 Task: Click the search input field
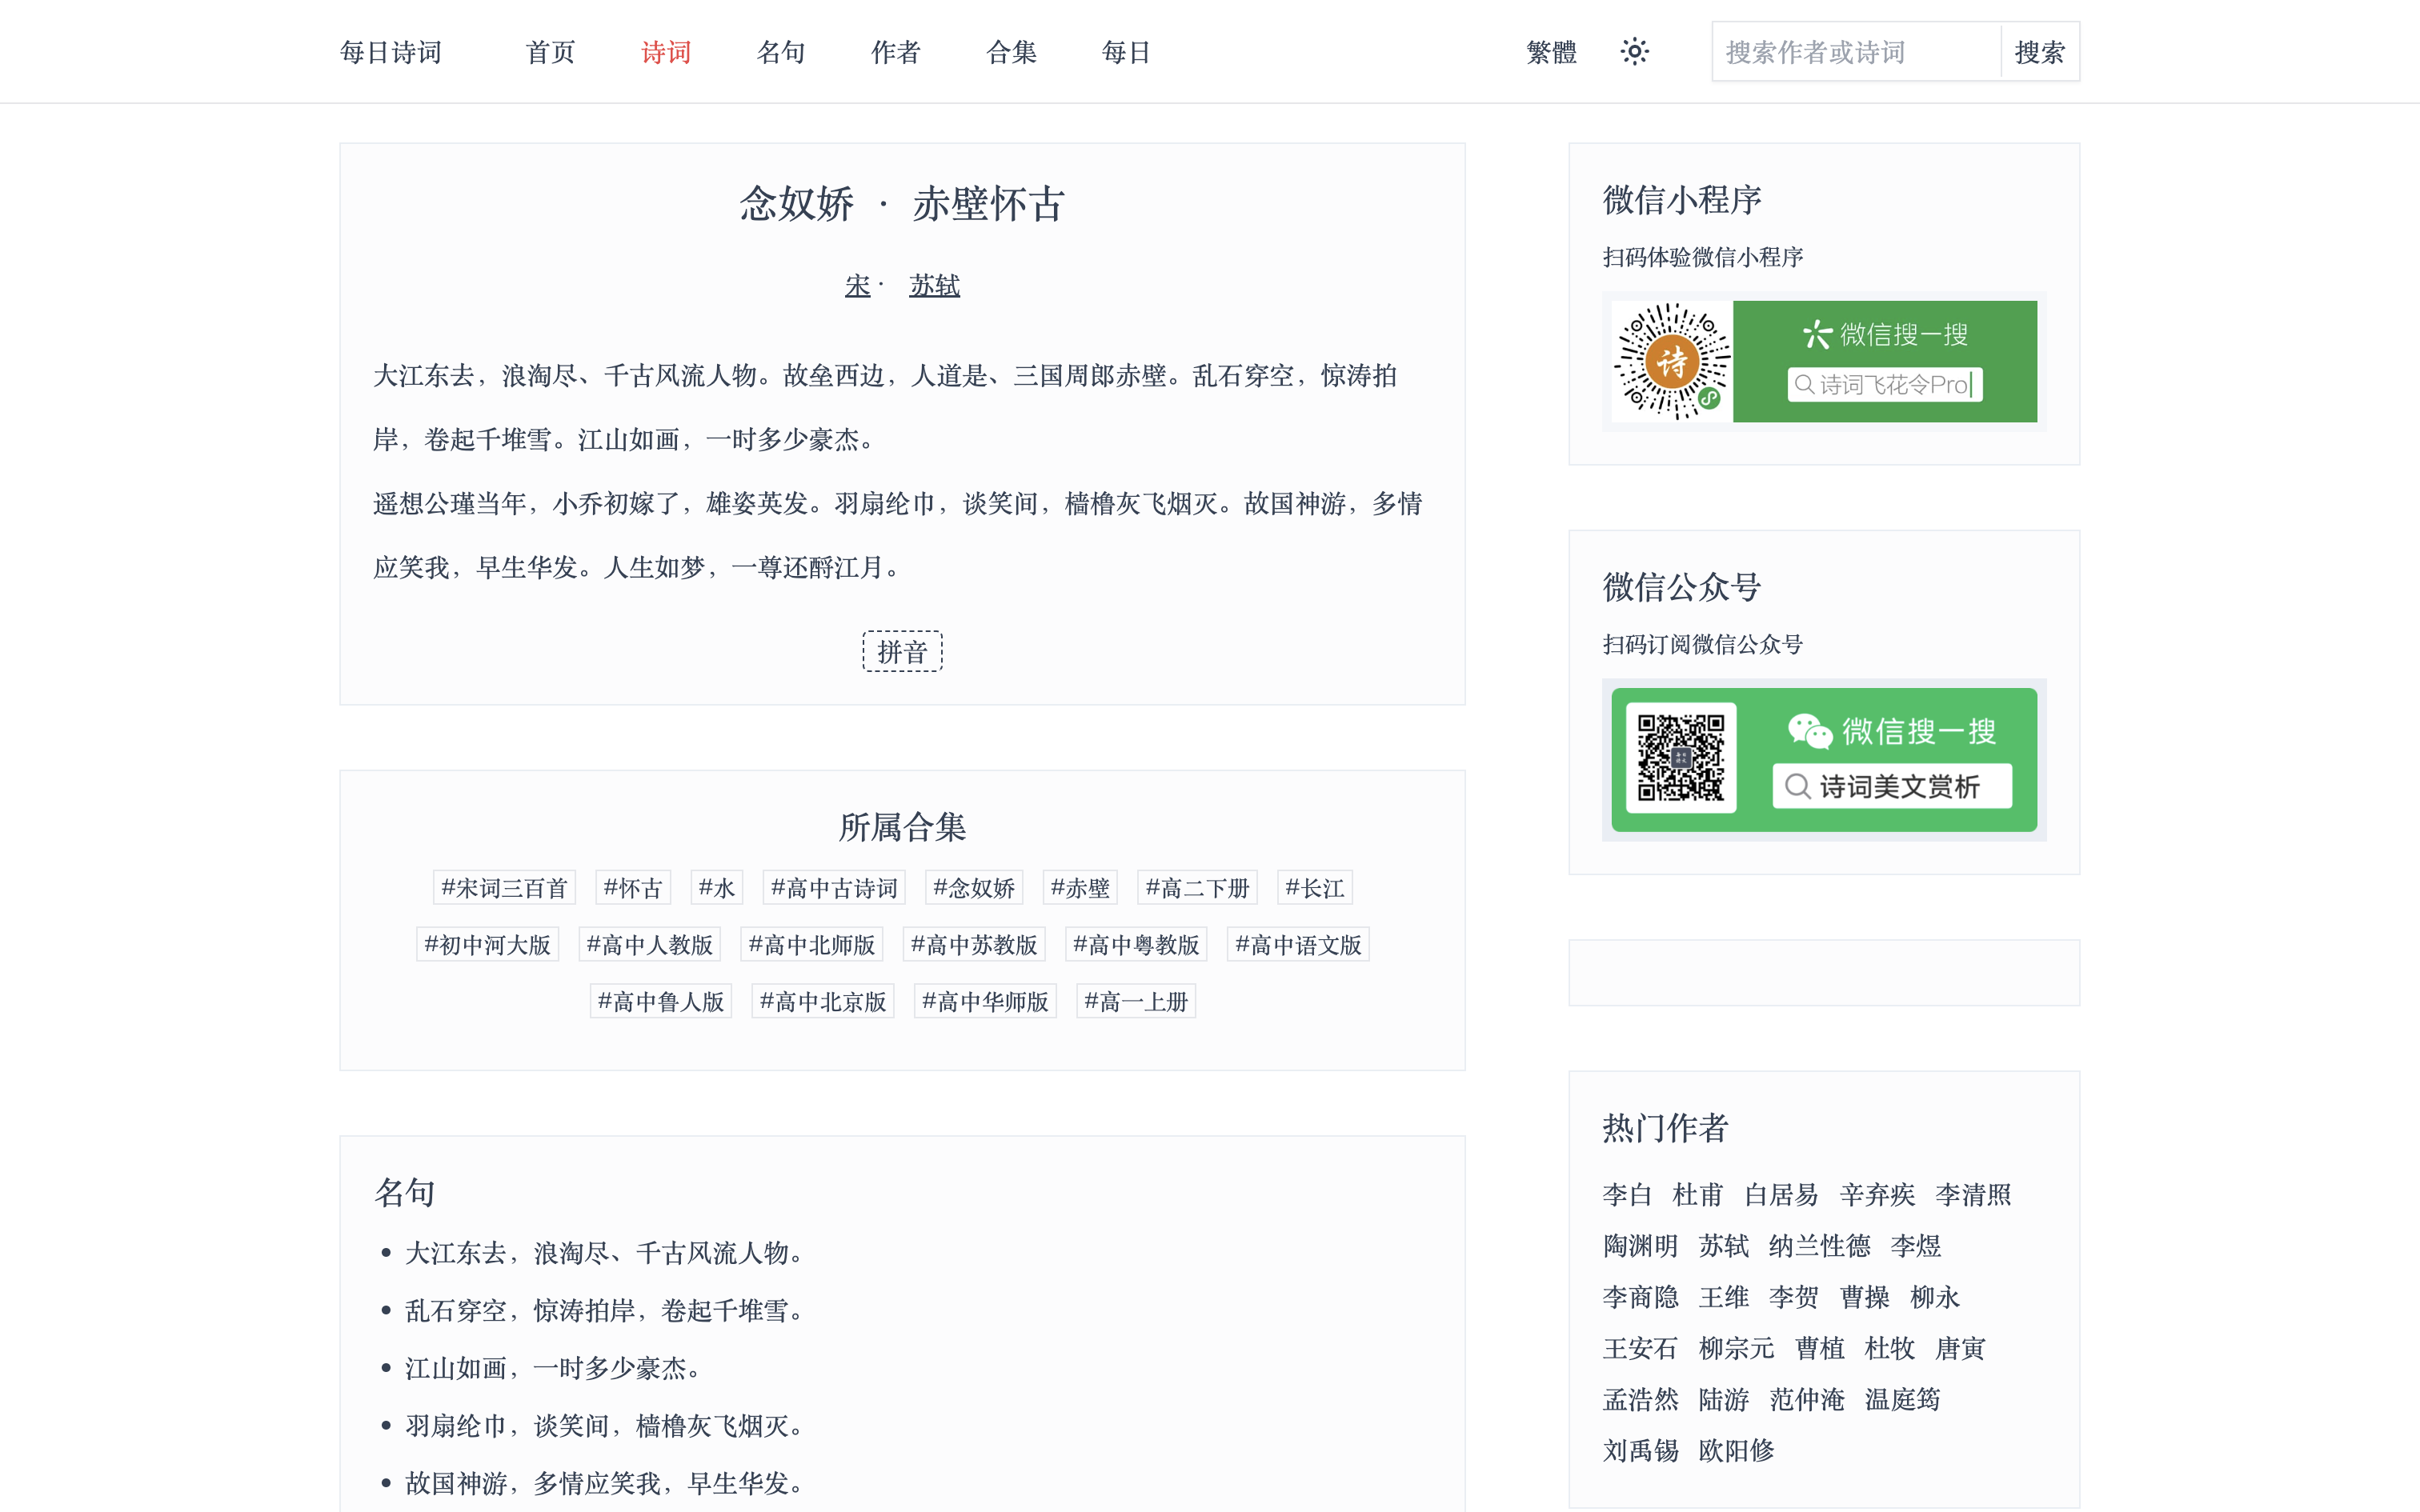[1855, 51]
